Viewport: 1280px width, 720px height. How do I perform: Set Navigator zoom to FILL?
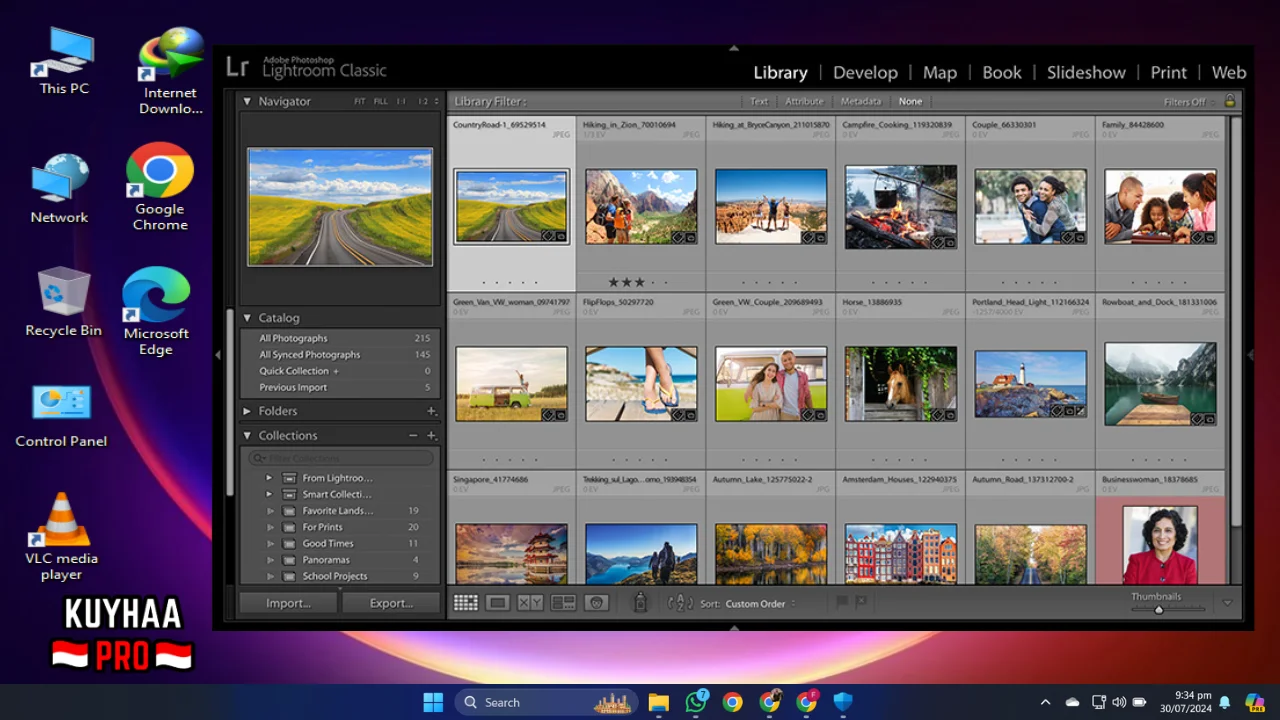coord(381,102)
